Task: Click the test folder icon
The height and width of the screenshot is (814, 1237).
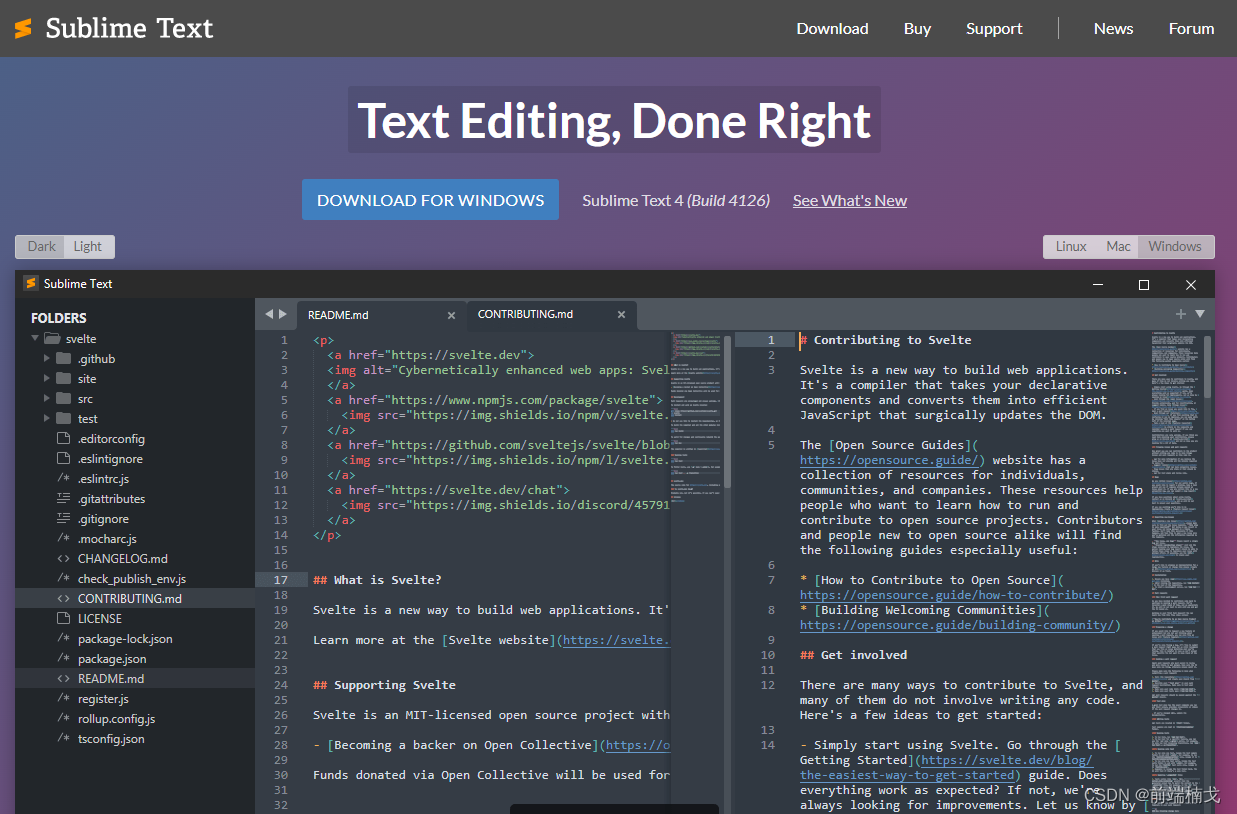Action: click(63, 419)
